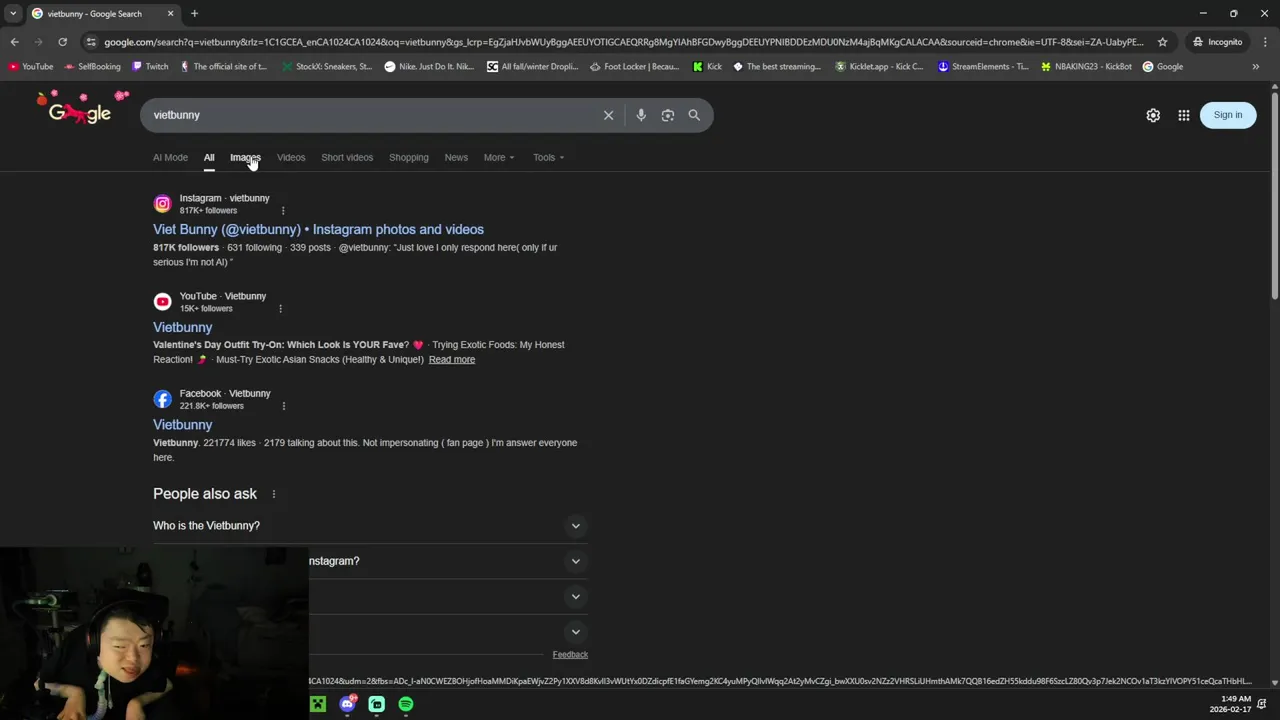Viewport: 1280px width, 720px height.
Task: Open the SelfBooking bookmark
Action: point(92,67)
